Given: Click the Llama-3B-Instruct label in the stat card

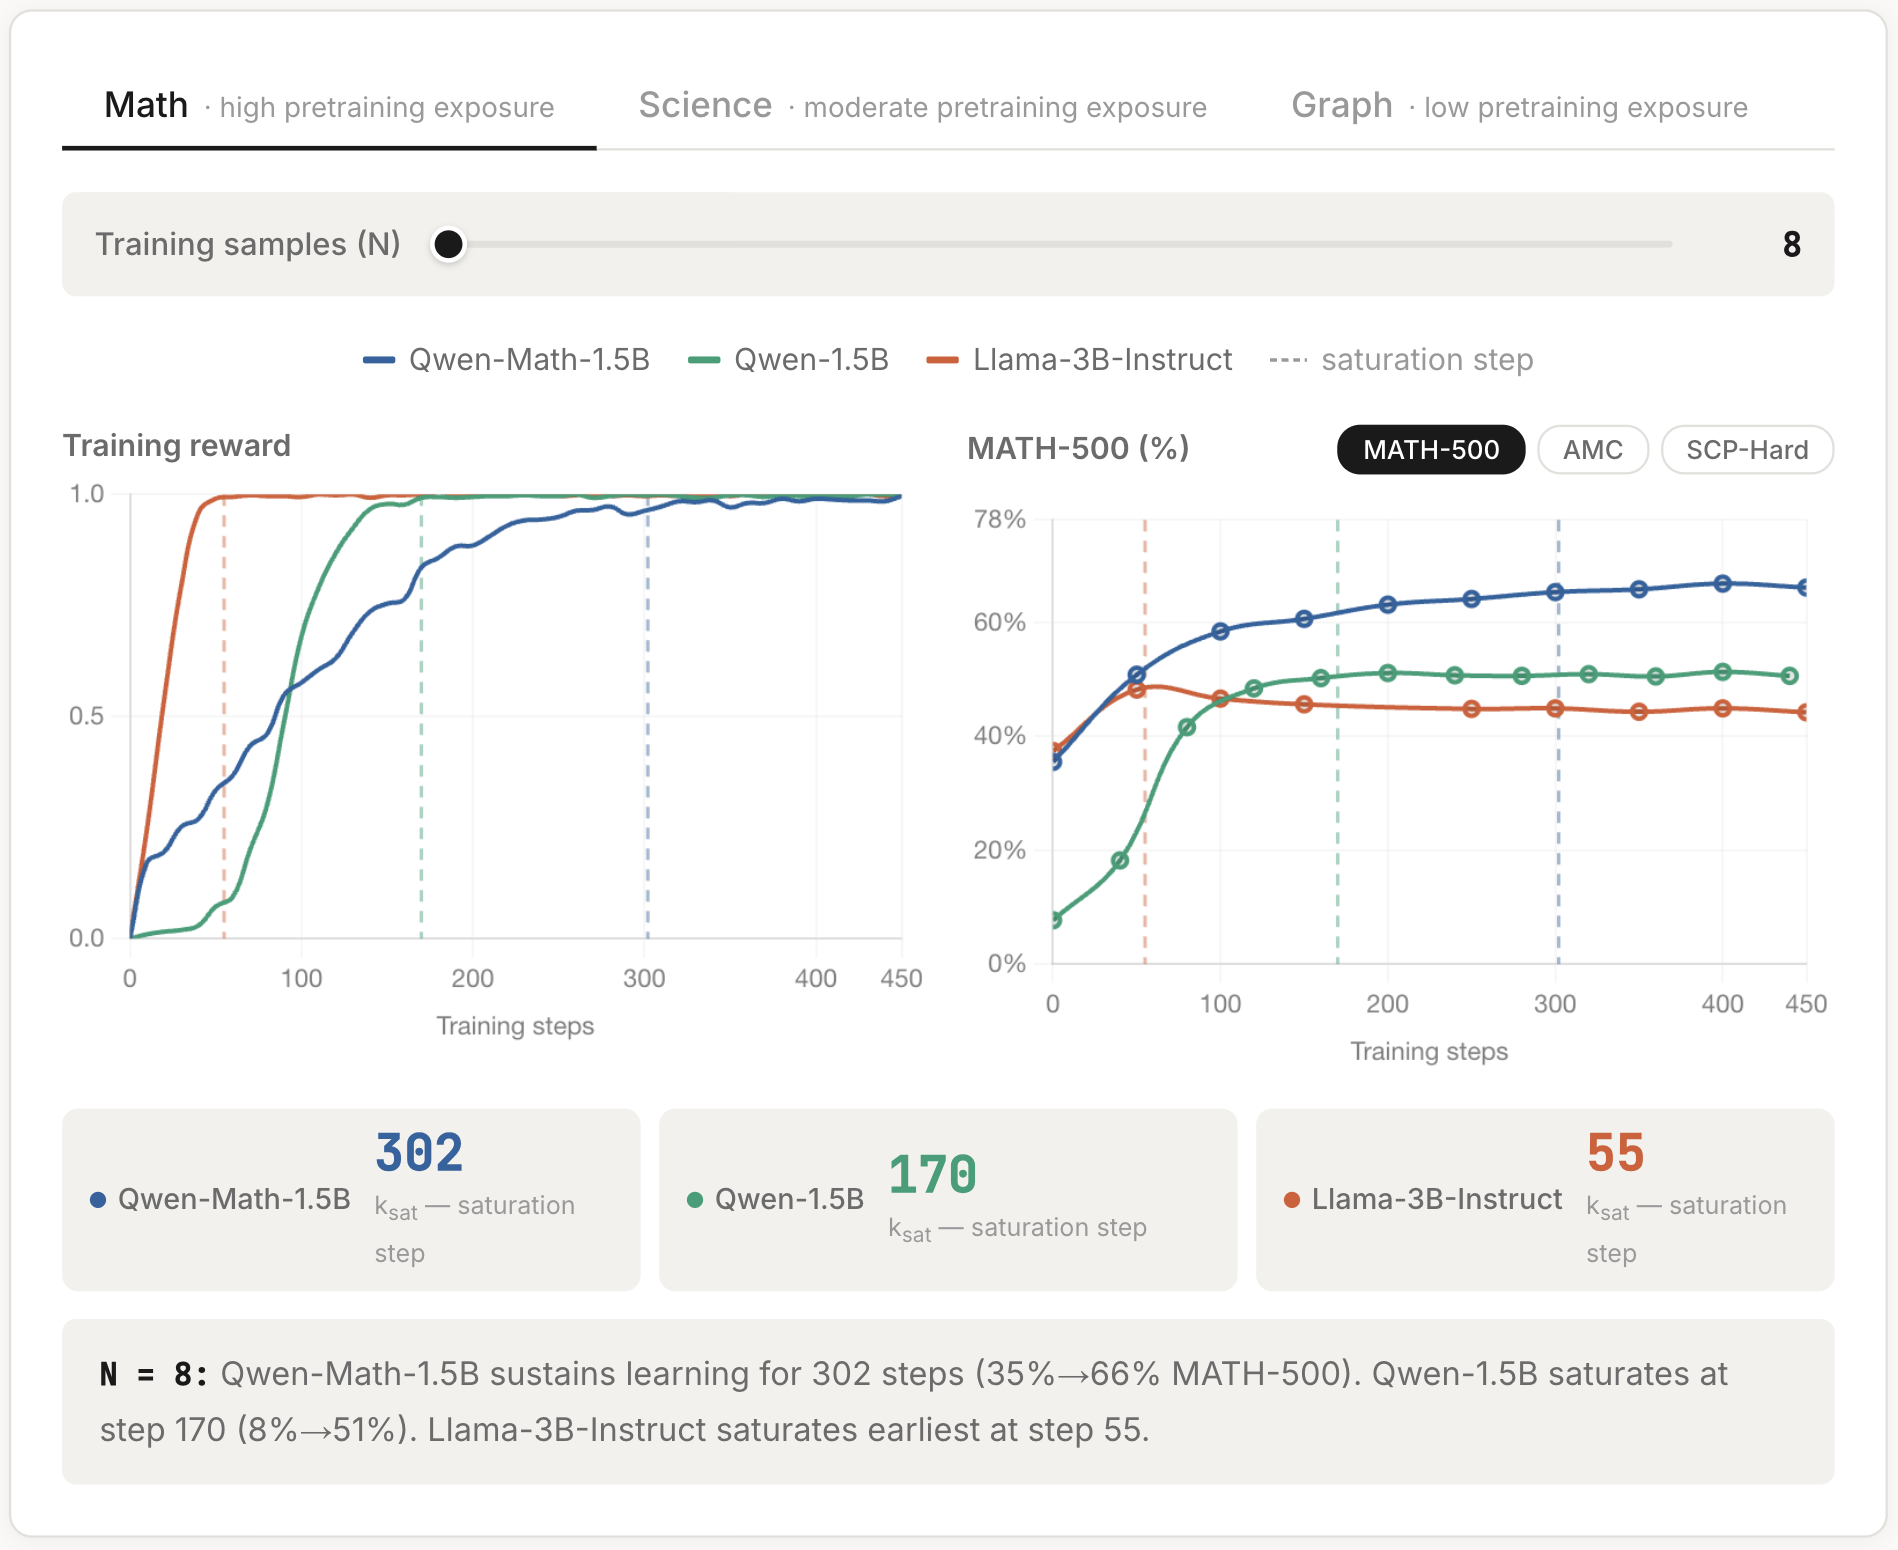Looking at the screenshot, I should coord(1436,1199).
